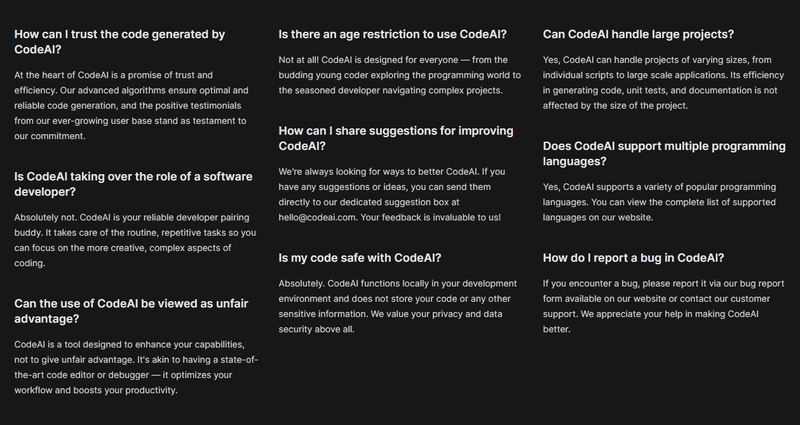Click the answer about CodeAI functioning locally
This screenshot has width=800, height=425.
[x=397, y=306]
